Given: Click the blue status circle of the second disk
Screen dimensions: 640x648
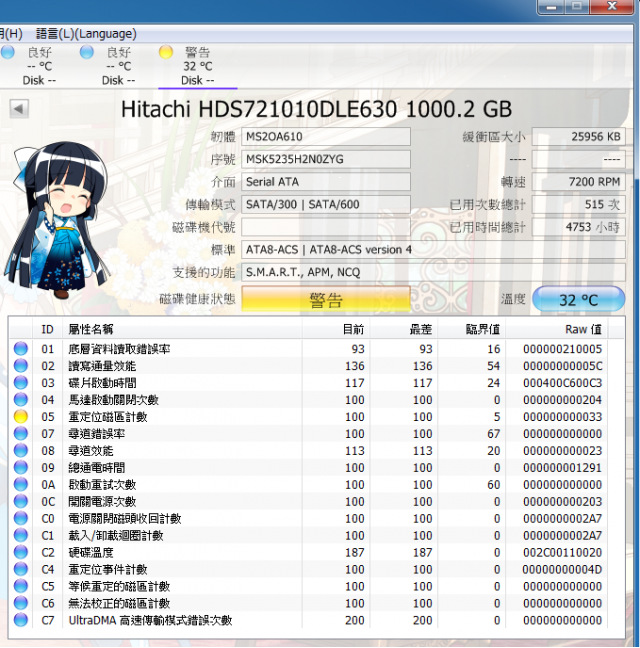Looking at the screenshot, I should point(87,52).
